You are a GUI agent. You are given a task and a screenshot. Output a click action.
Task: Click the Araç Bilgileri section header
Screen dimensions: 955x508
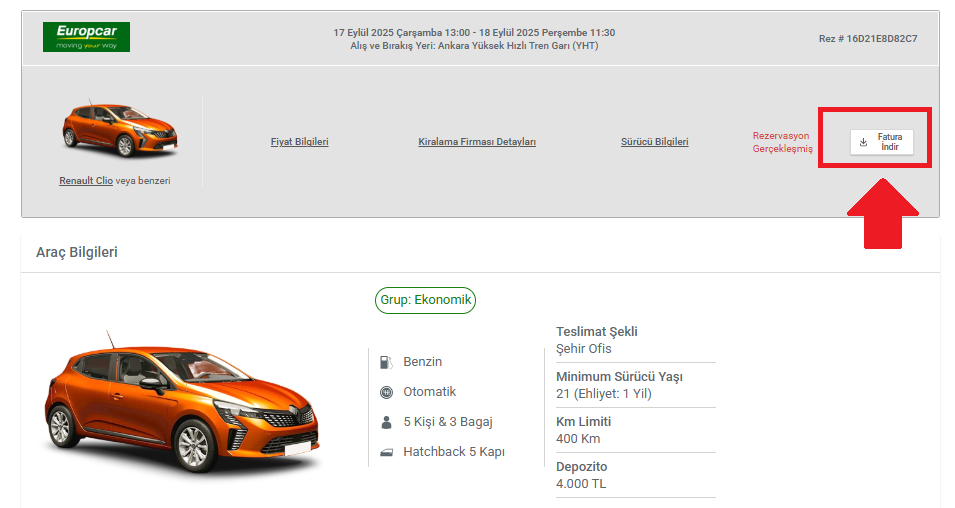[77, 252]
